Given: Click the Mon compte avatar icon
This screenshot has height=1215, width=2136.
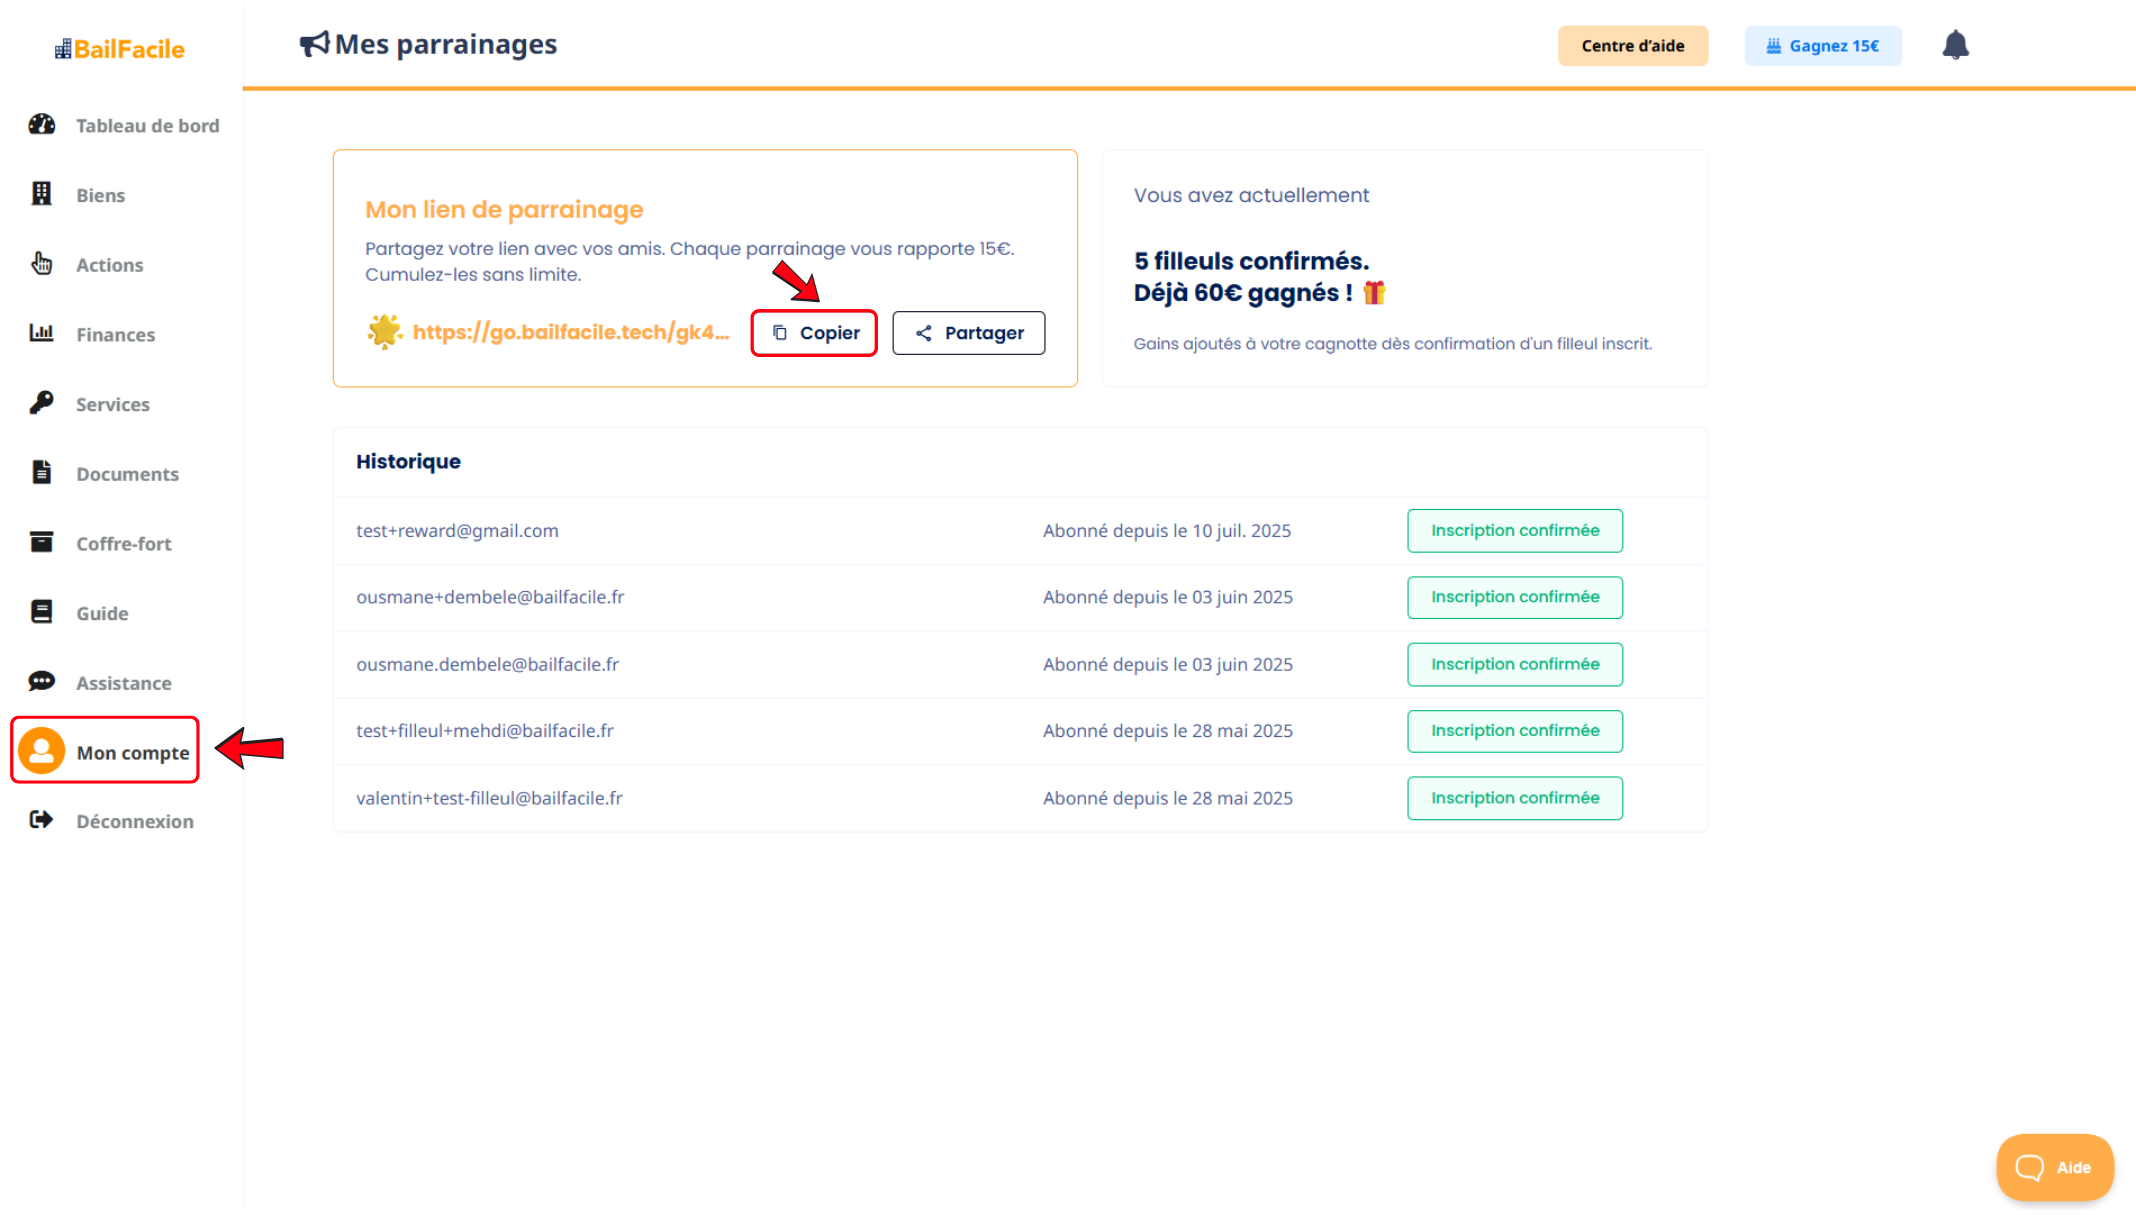Looking at the screenshot, I should click(42, 751).
